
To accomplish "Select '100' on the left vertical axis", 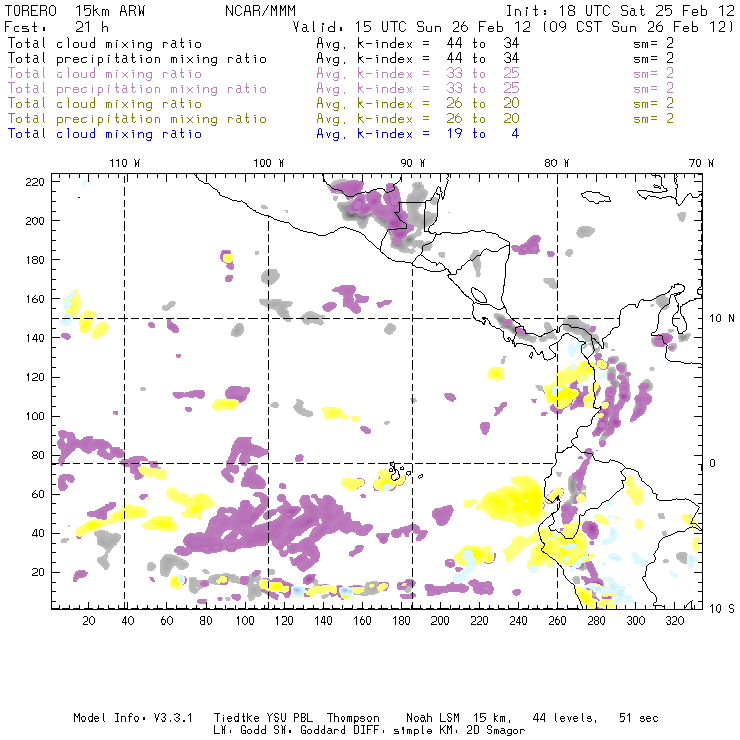I will pyautogui.click(x=35, y=416).
